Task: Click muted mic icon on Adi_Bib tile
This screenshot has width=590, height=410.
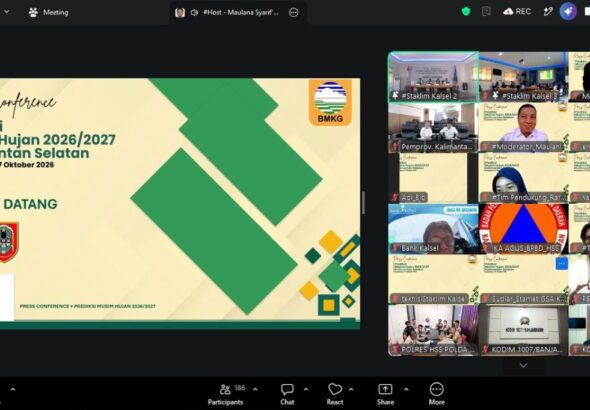Action: pyautogui.click(x=395, y=197)
